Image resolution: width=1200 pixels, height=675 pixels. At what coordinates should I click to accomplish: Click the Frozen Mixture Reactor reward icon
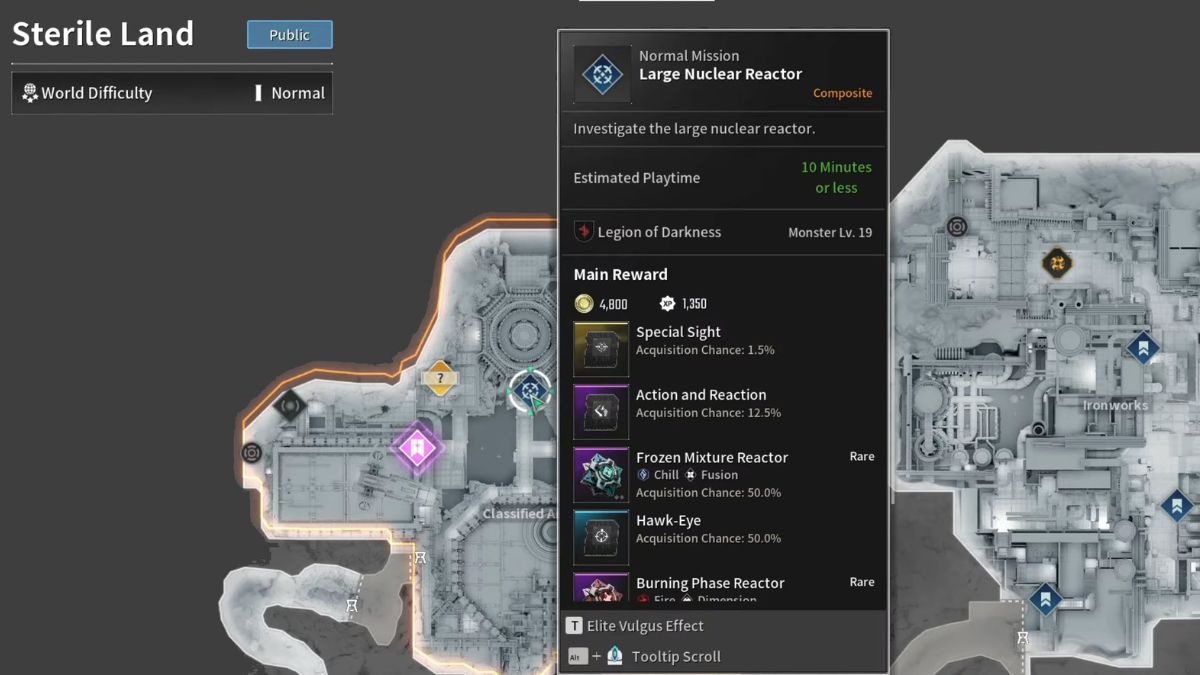(601, 475)
